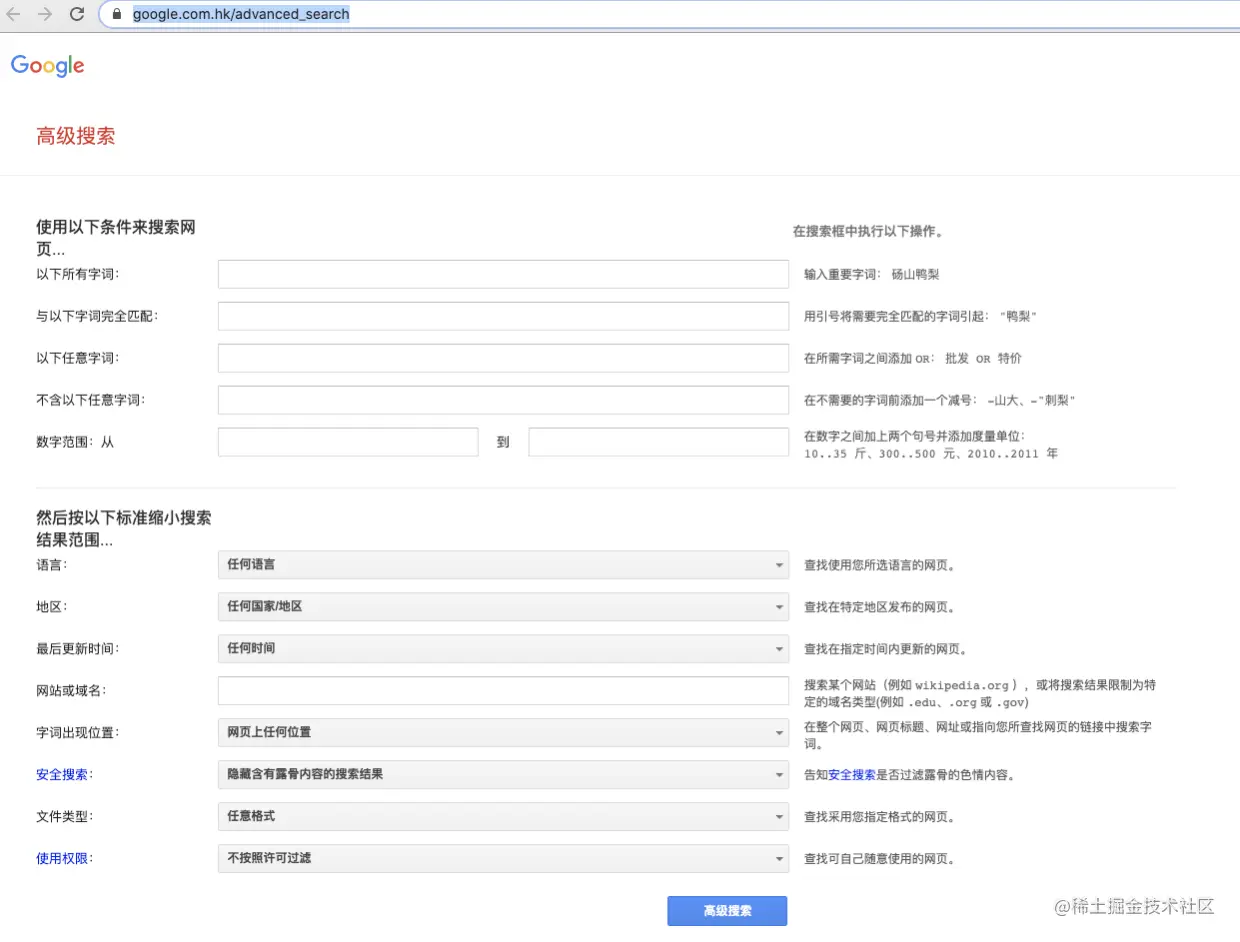Screen dimensions: 1240x942
Task: Click the '查找在指定时间内更新的网页。' description
Action: (x=886, y=649)
